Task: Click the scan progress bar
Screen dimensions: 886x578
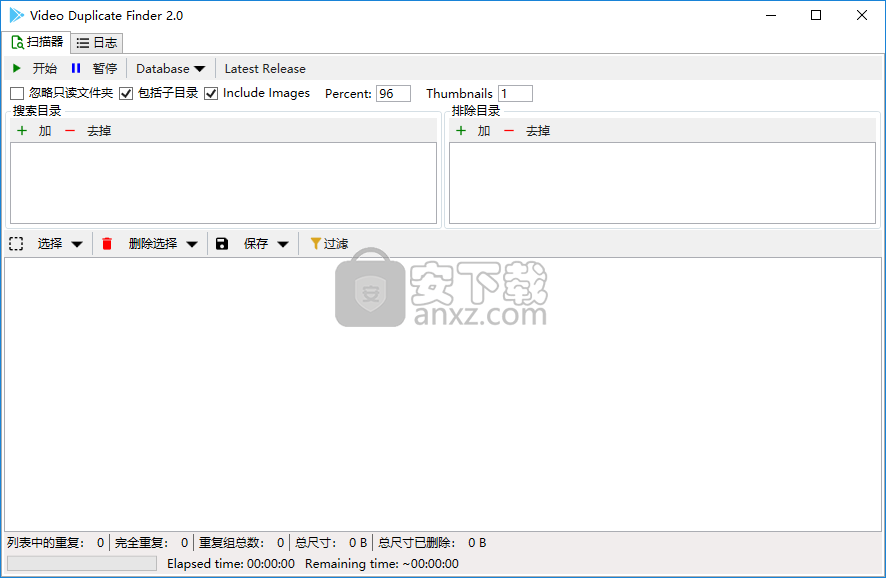Action: (x=82, y=563)
